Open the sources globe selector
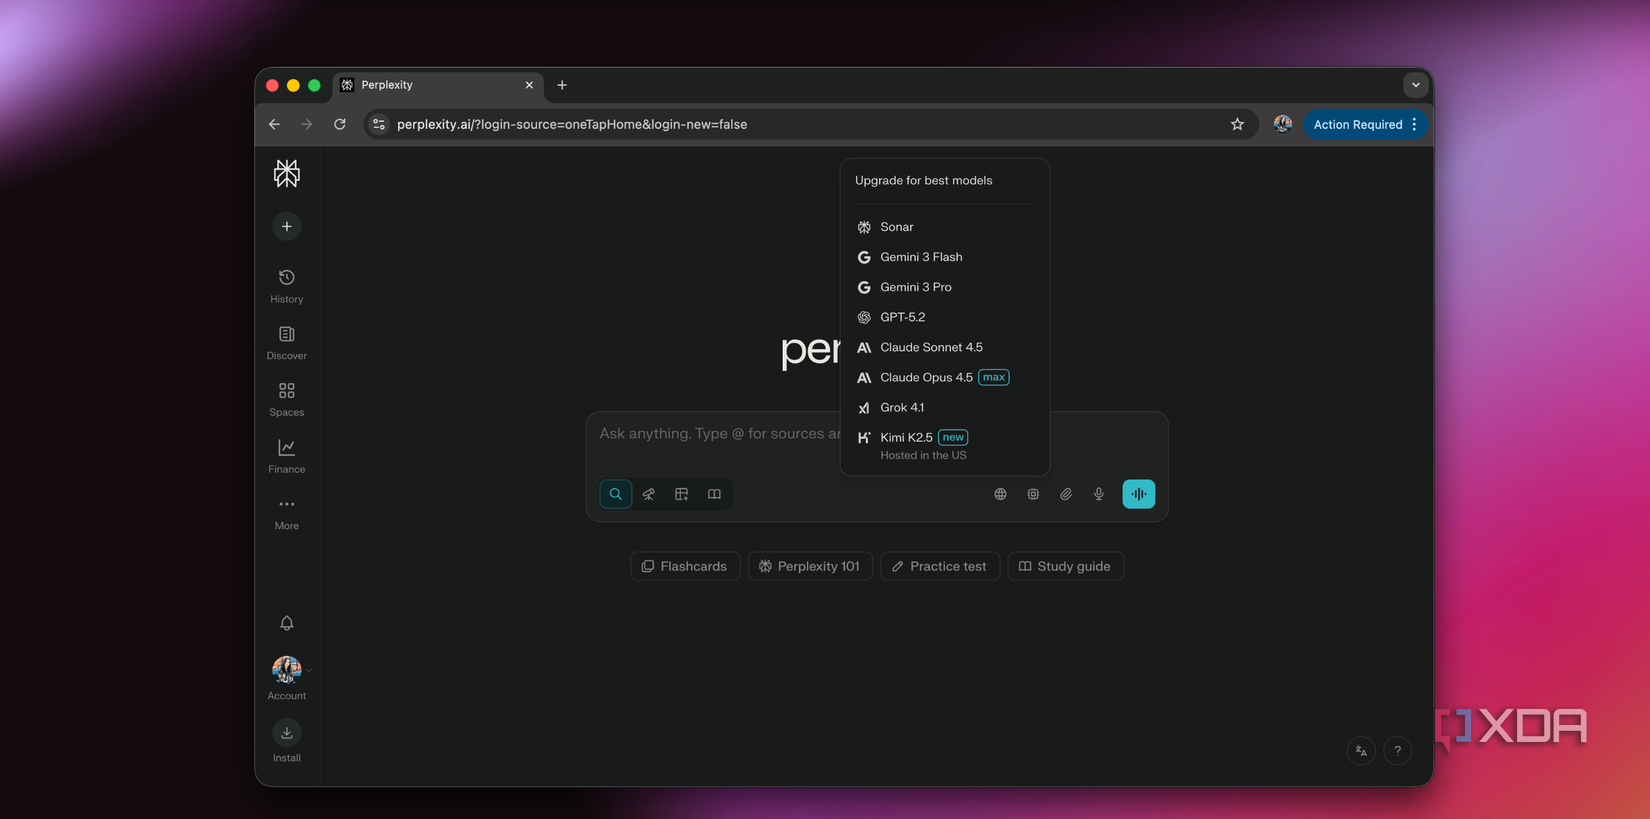Image resolution: width=1650 pixels, height=819 pixels. 1000,494
